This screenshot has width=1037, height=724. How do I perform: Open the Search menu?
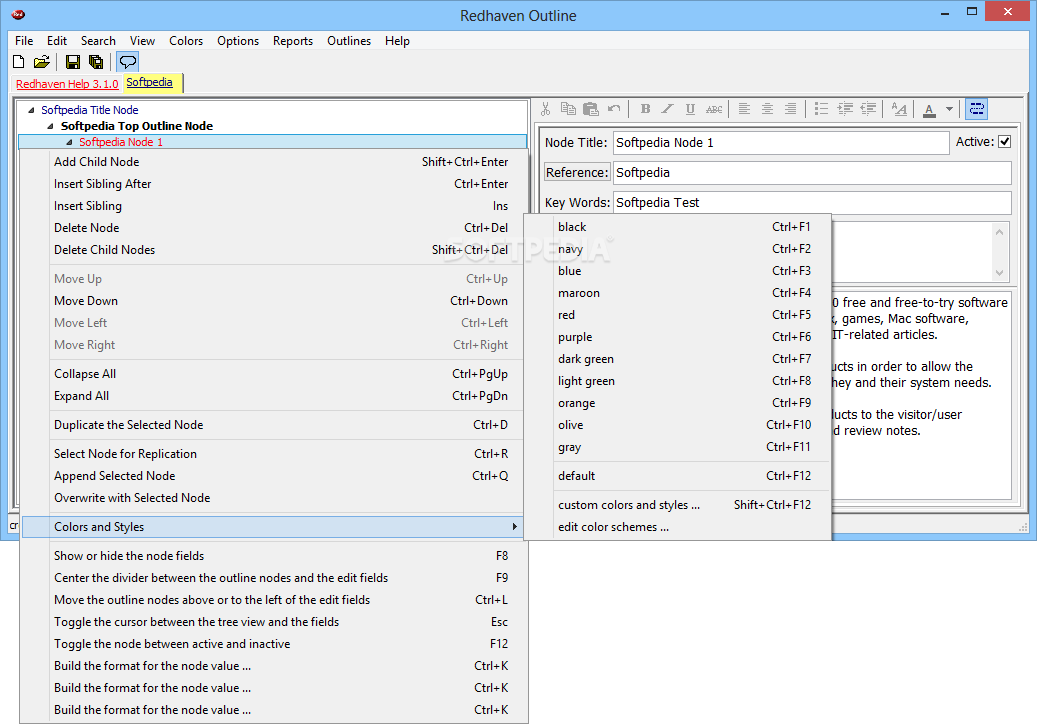pos(98,41)
